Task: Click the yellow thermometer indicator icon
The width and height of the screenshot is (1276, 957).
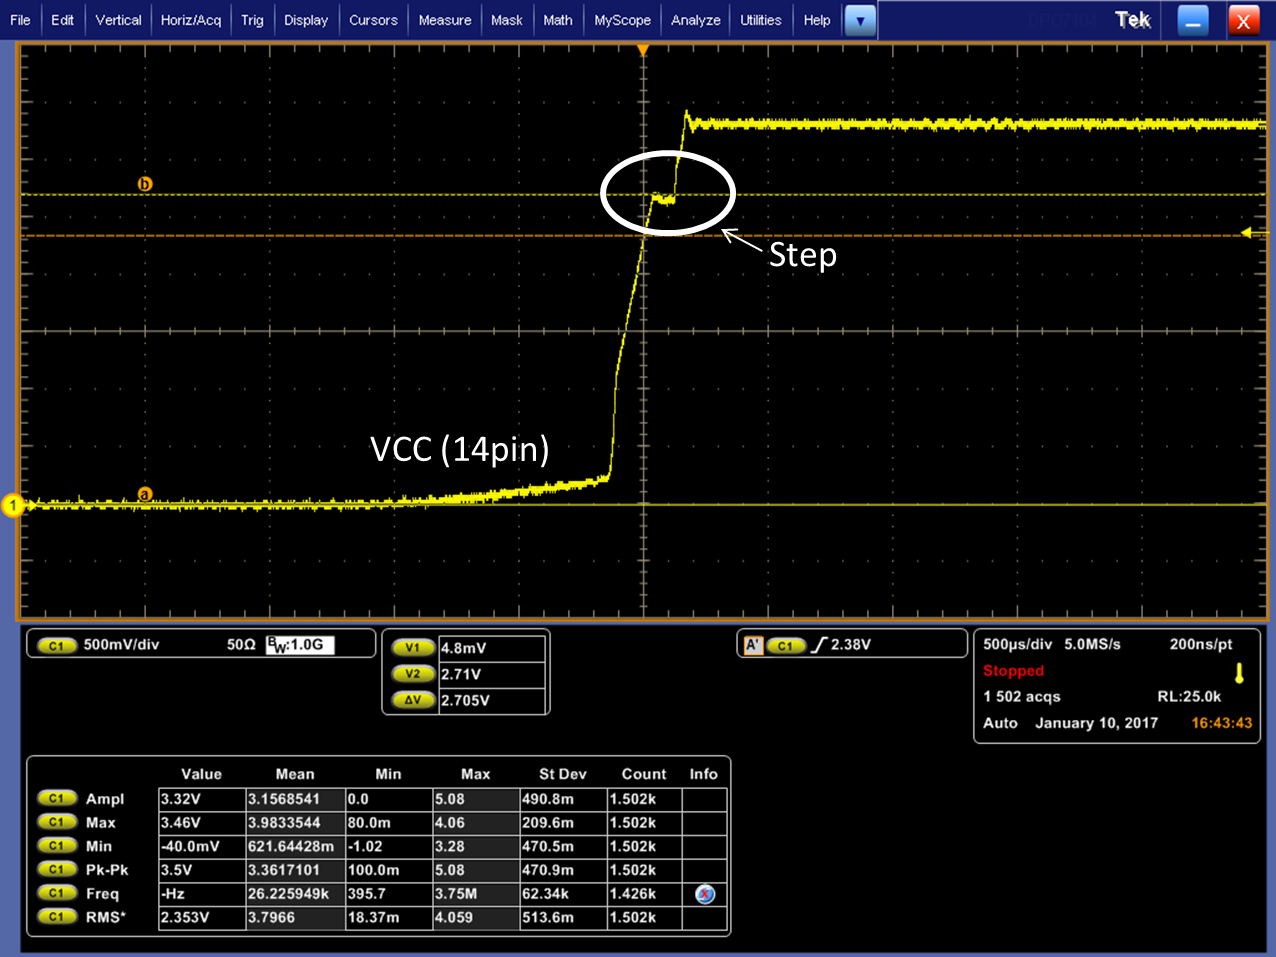Action: (x=1239, y=673)
